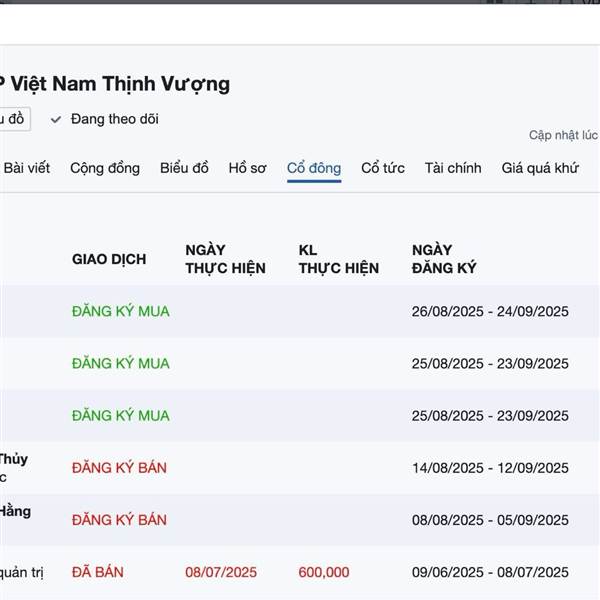The width and height of the screenshot is (600, 600).
Task: Click the GIAO DỊCH column header
Action: [x=109, y=259]
